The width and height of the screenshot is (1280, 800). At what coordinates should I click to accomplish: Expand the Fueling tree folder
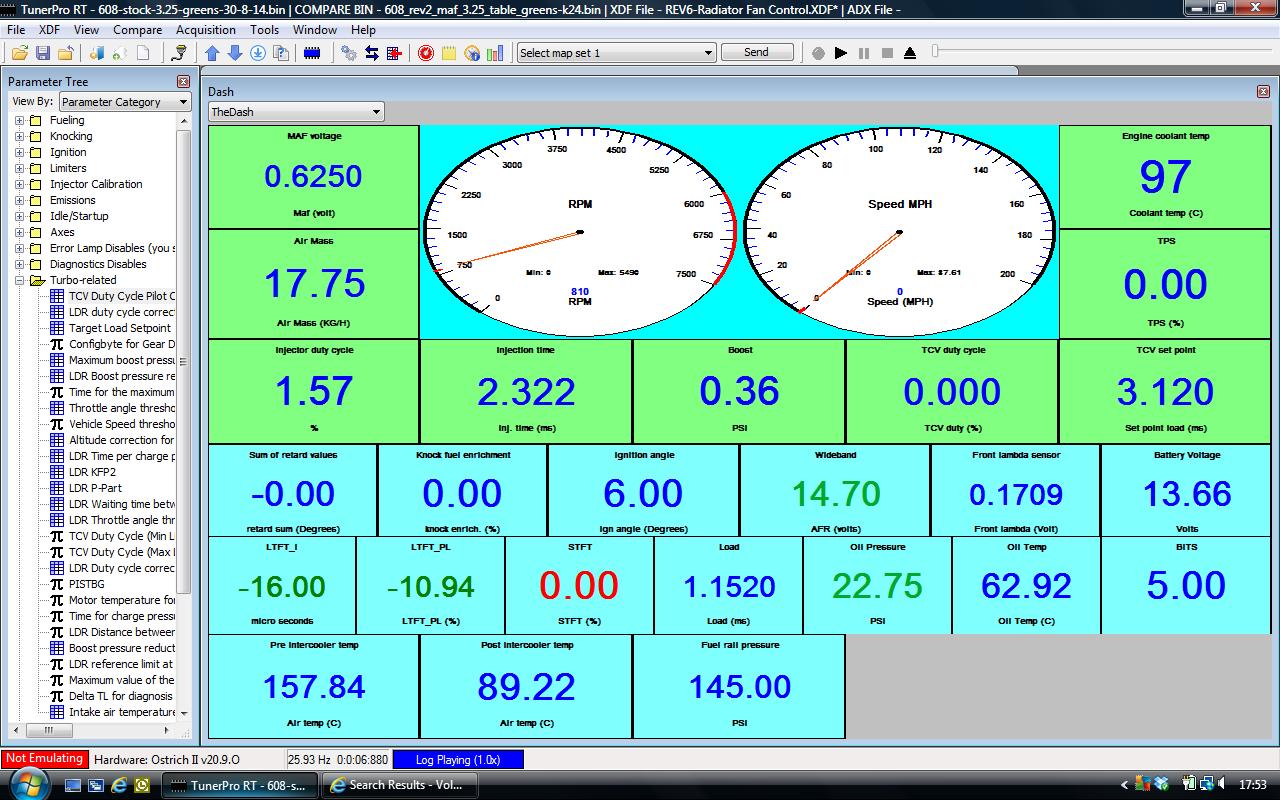click(19, 120)
